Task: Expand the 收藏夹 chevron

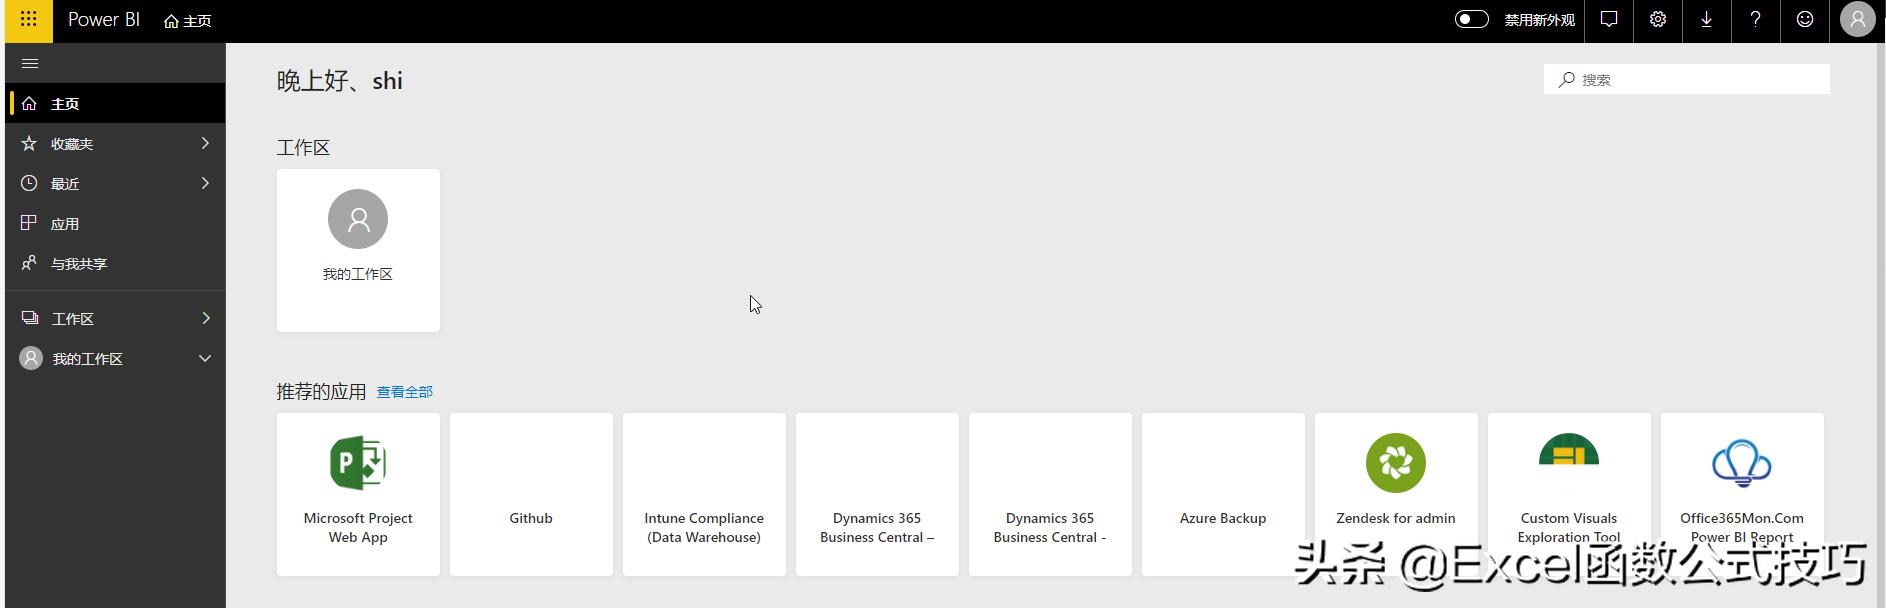Action: [205, 143]
